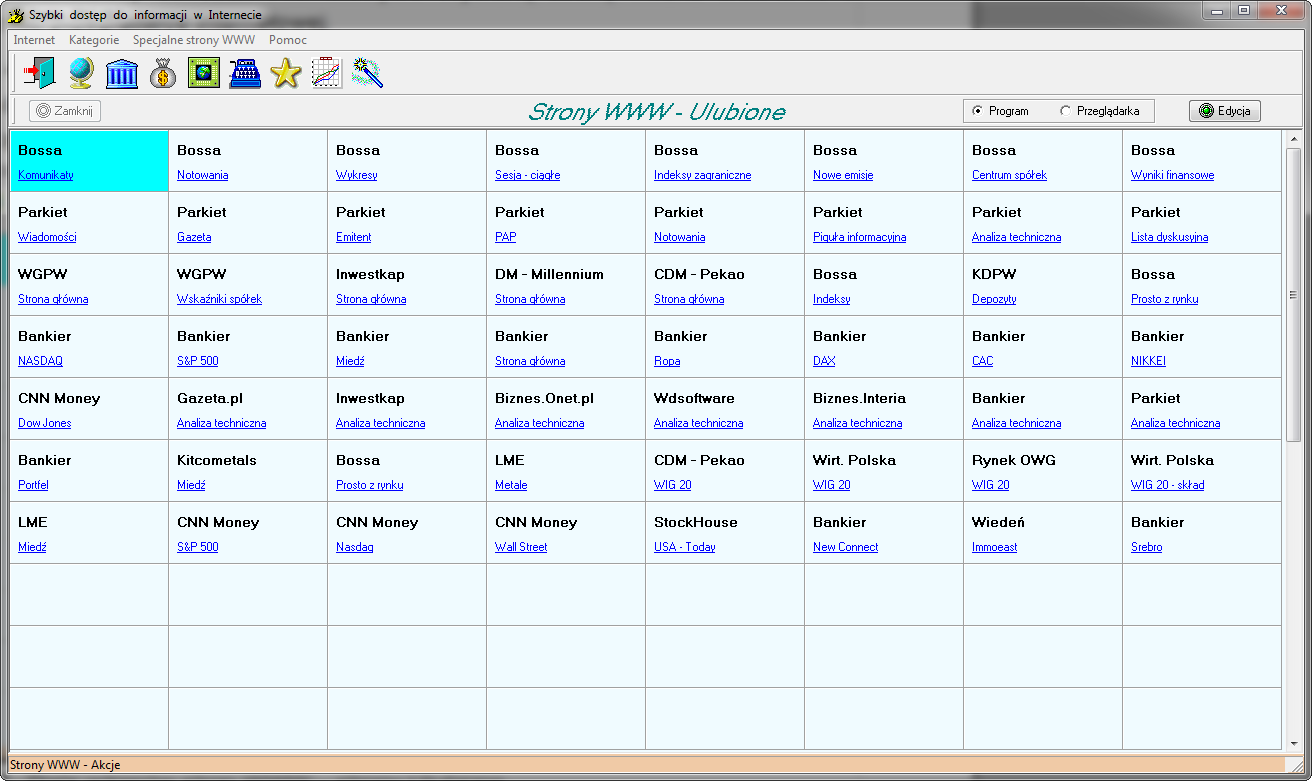Open Parkiet Lista dyskusyjna link
1312x781 pixels.
click(x=1169, y=237)
